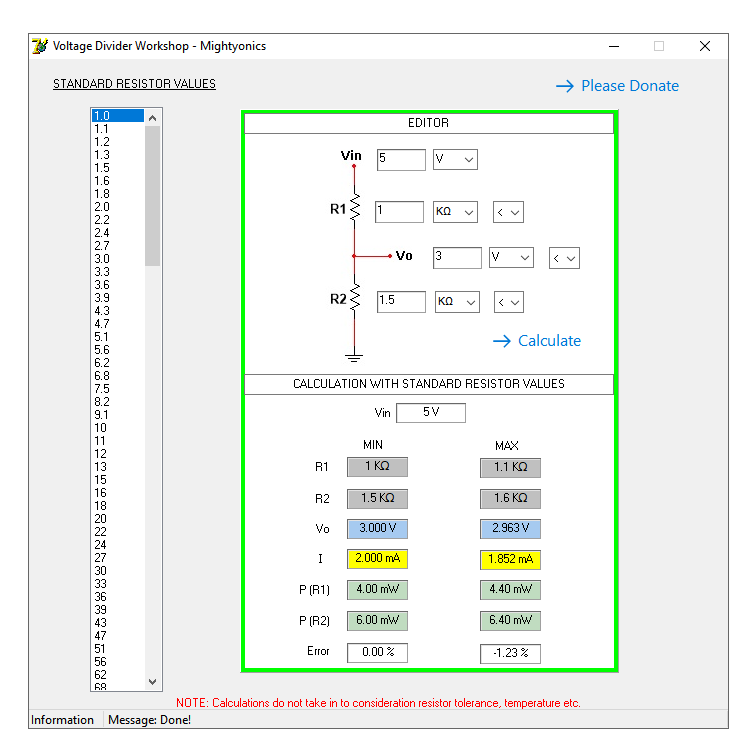Image resolution: width=756 pixels, height=748 pixels.
Task: Click the Vin voltage input field
Action: click(x=401, y=160)
